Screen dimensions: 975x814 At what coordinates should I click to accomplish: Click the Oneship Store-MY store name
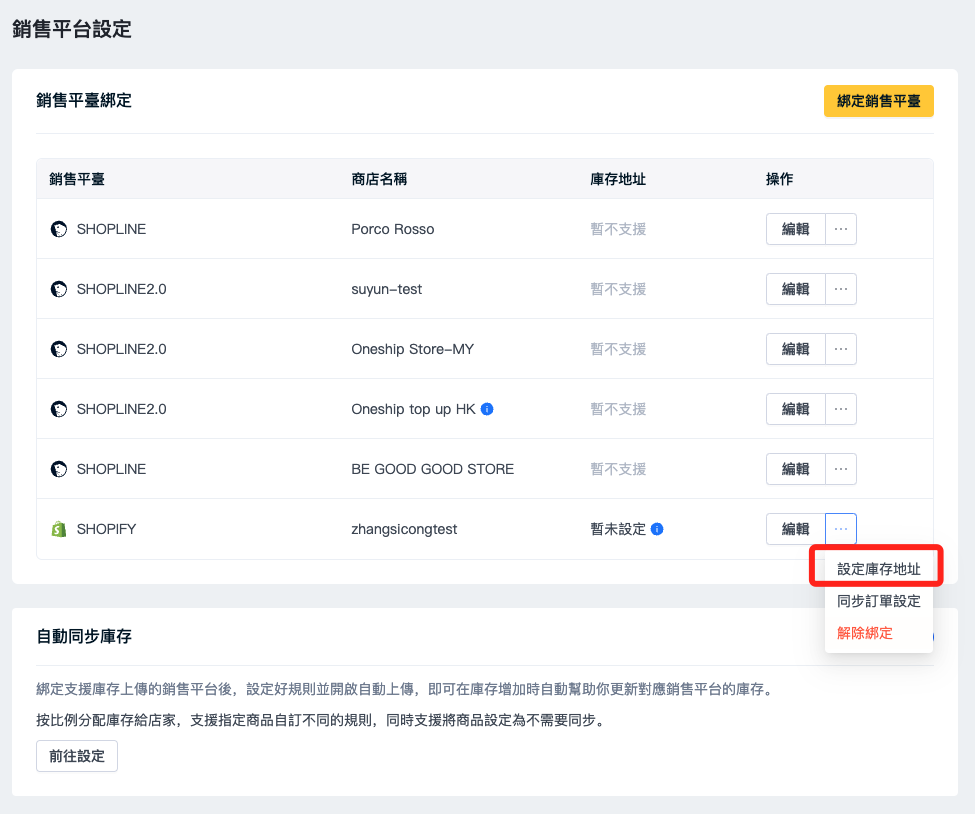(x=413, y=349)
